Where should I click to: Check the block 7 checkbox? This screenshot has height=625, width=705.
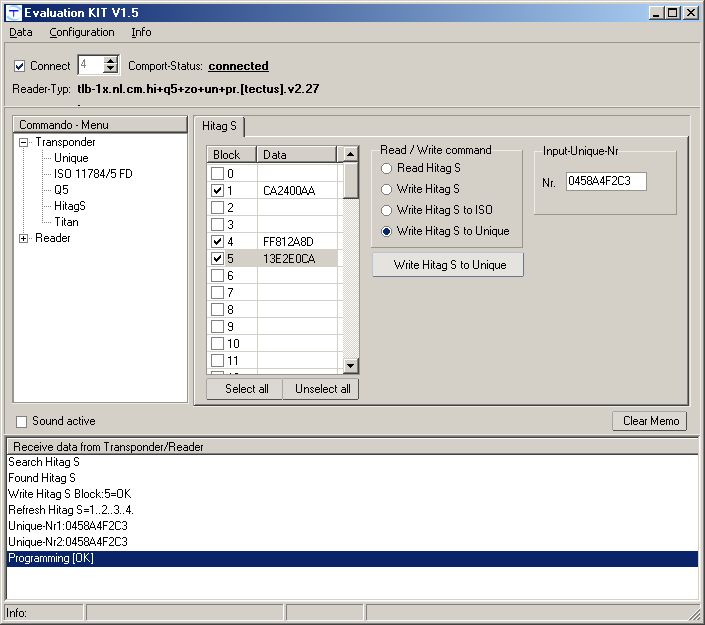(217, 293)
